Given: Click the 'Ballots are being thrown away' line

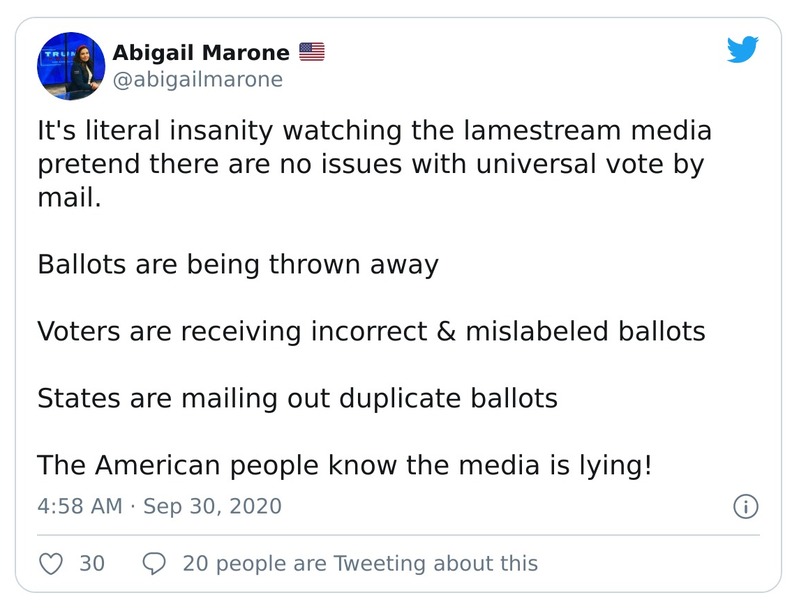Looking at the screenshot, I should point(238,265).
